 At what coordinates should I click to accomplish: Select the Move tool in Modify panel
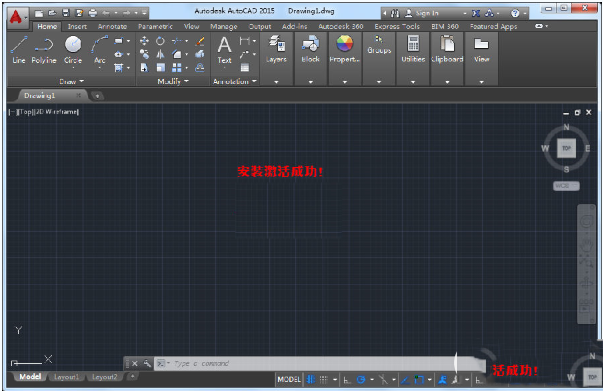coord(144,41)
